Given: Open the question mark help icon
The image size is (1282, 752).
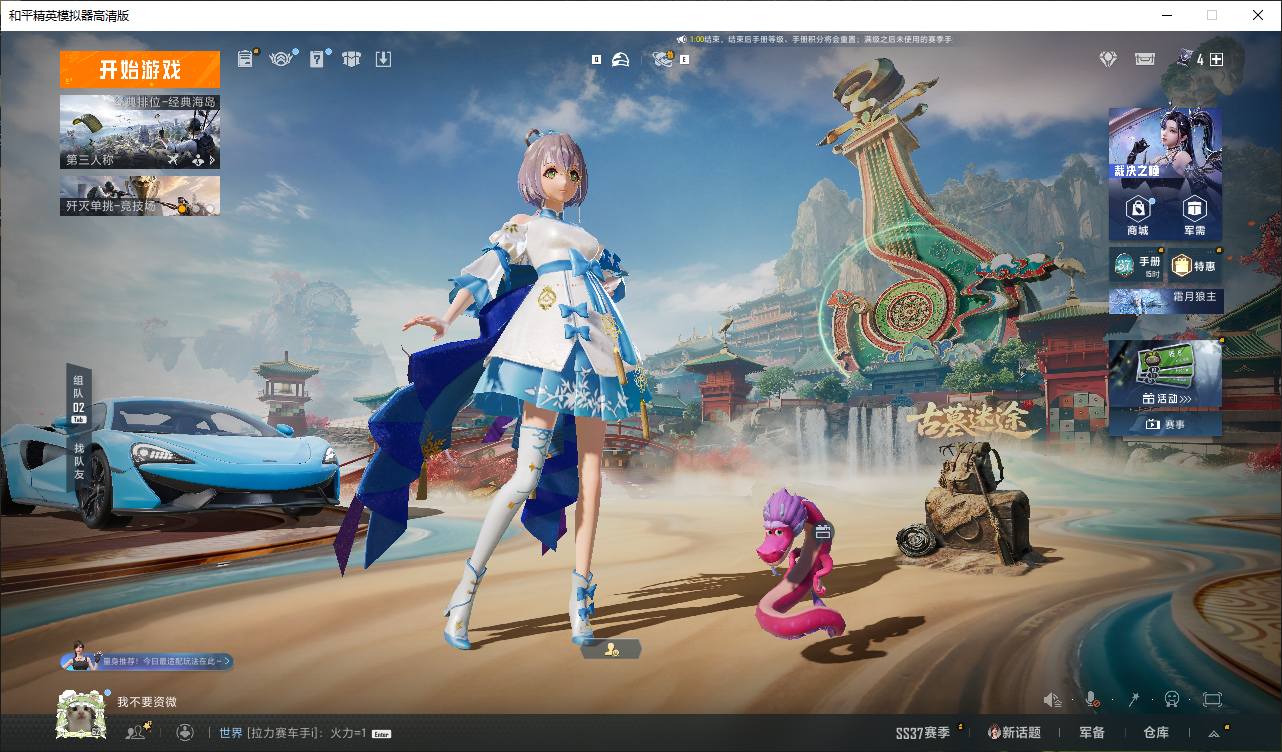Looking at the screenshot, I should [x=317, y=59].
